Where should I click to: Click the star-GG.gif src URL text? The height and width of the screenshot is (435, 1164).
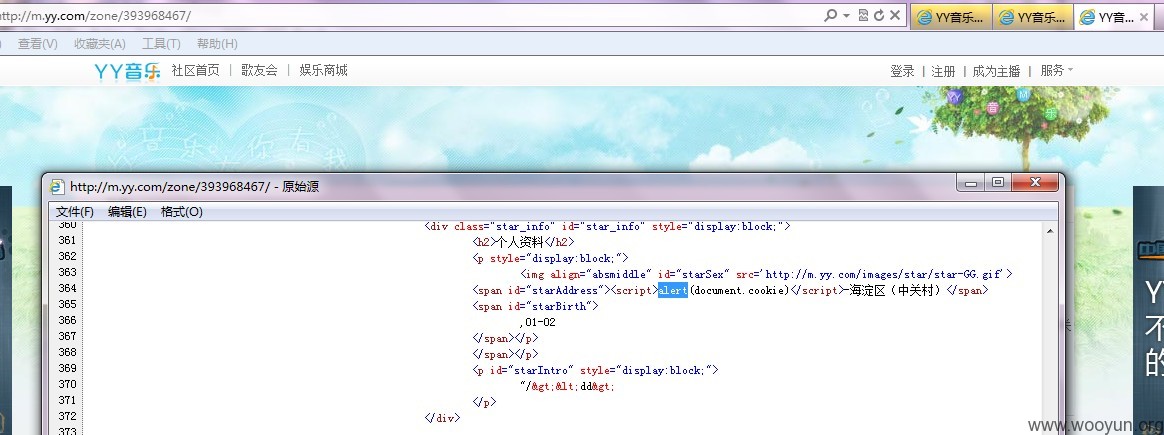pos(883,274)
